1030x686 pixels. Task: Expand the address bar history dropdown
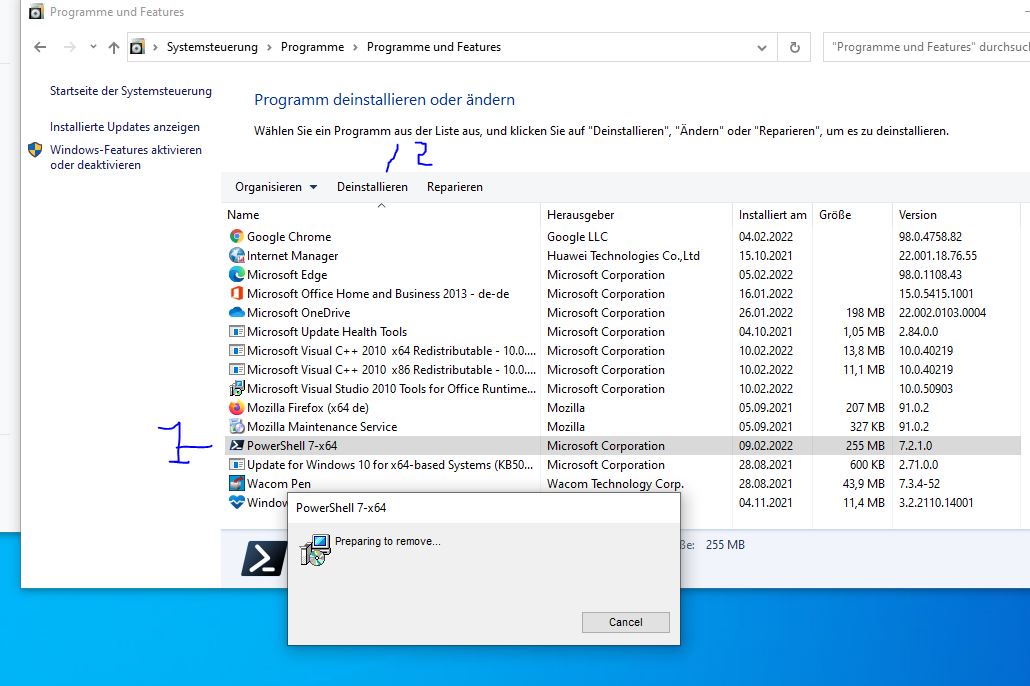761,47
